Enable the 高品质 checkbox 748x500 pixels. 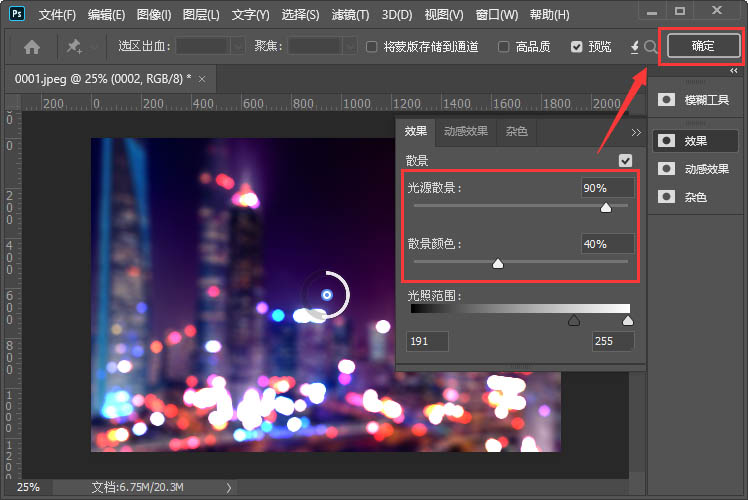coord(503,47)
